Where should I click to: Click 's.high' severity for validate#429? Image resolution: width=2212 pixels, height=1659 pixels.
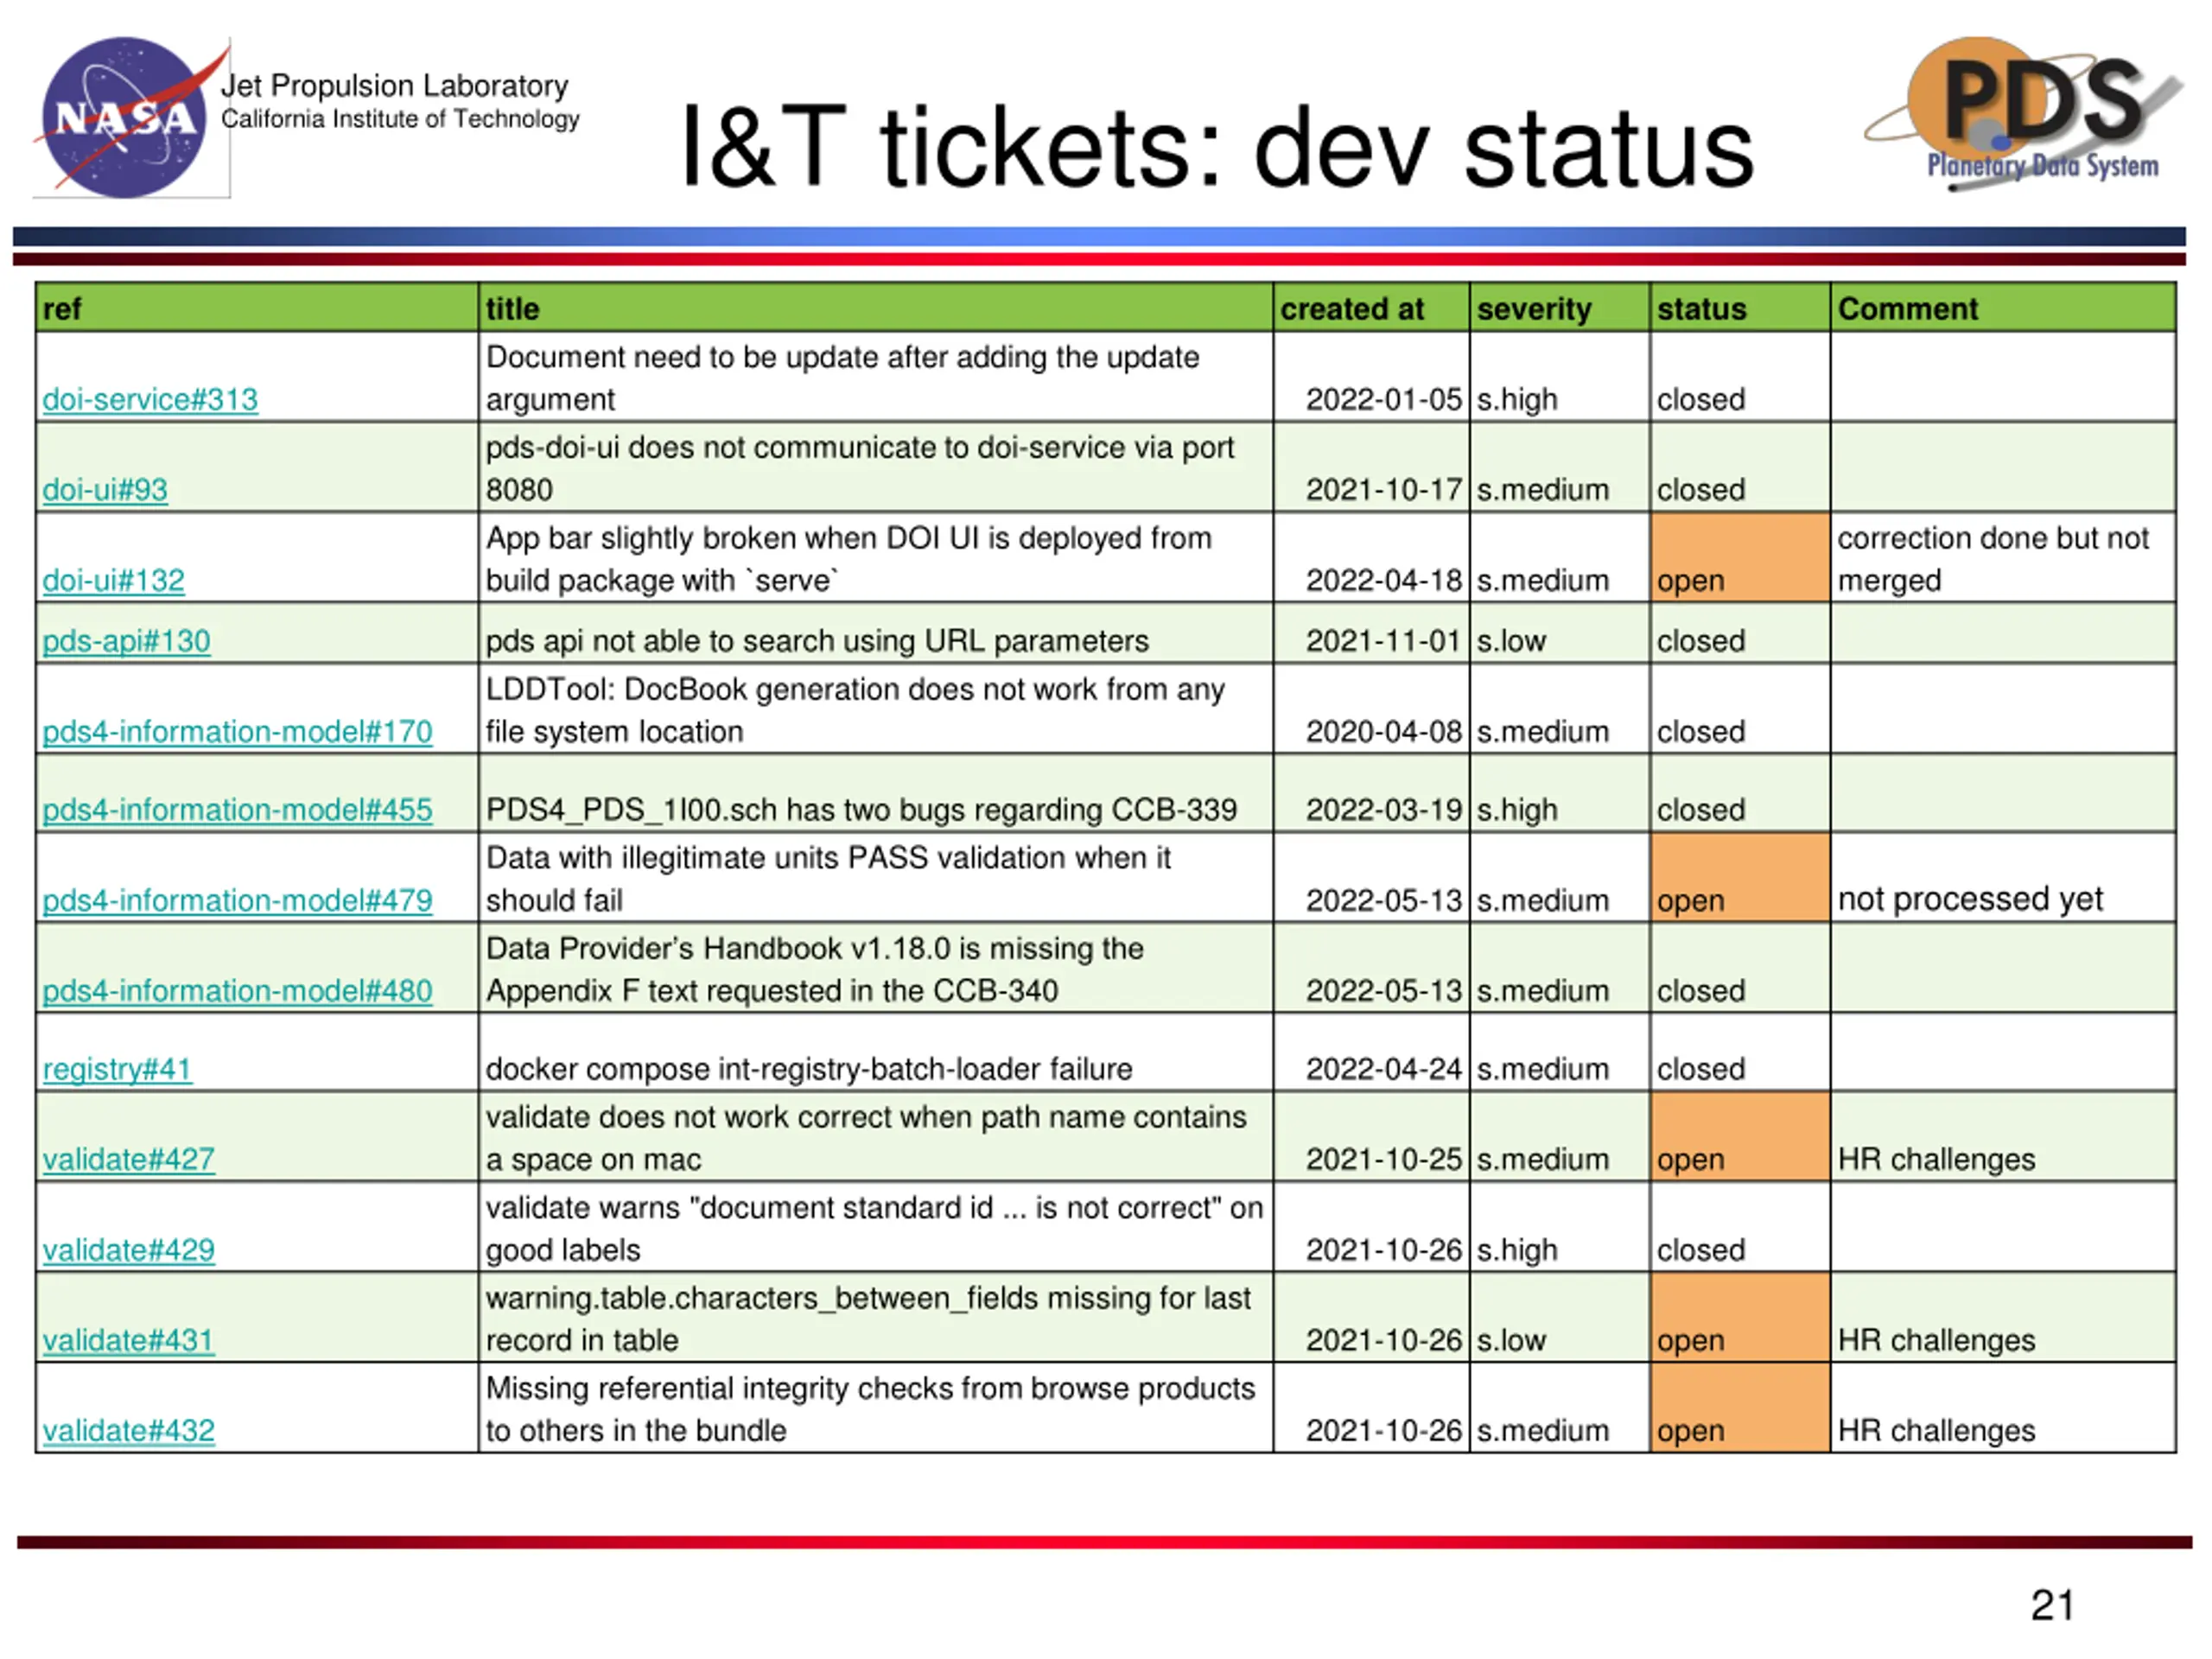[1517, 1249]
